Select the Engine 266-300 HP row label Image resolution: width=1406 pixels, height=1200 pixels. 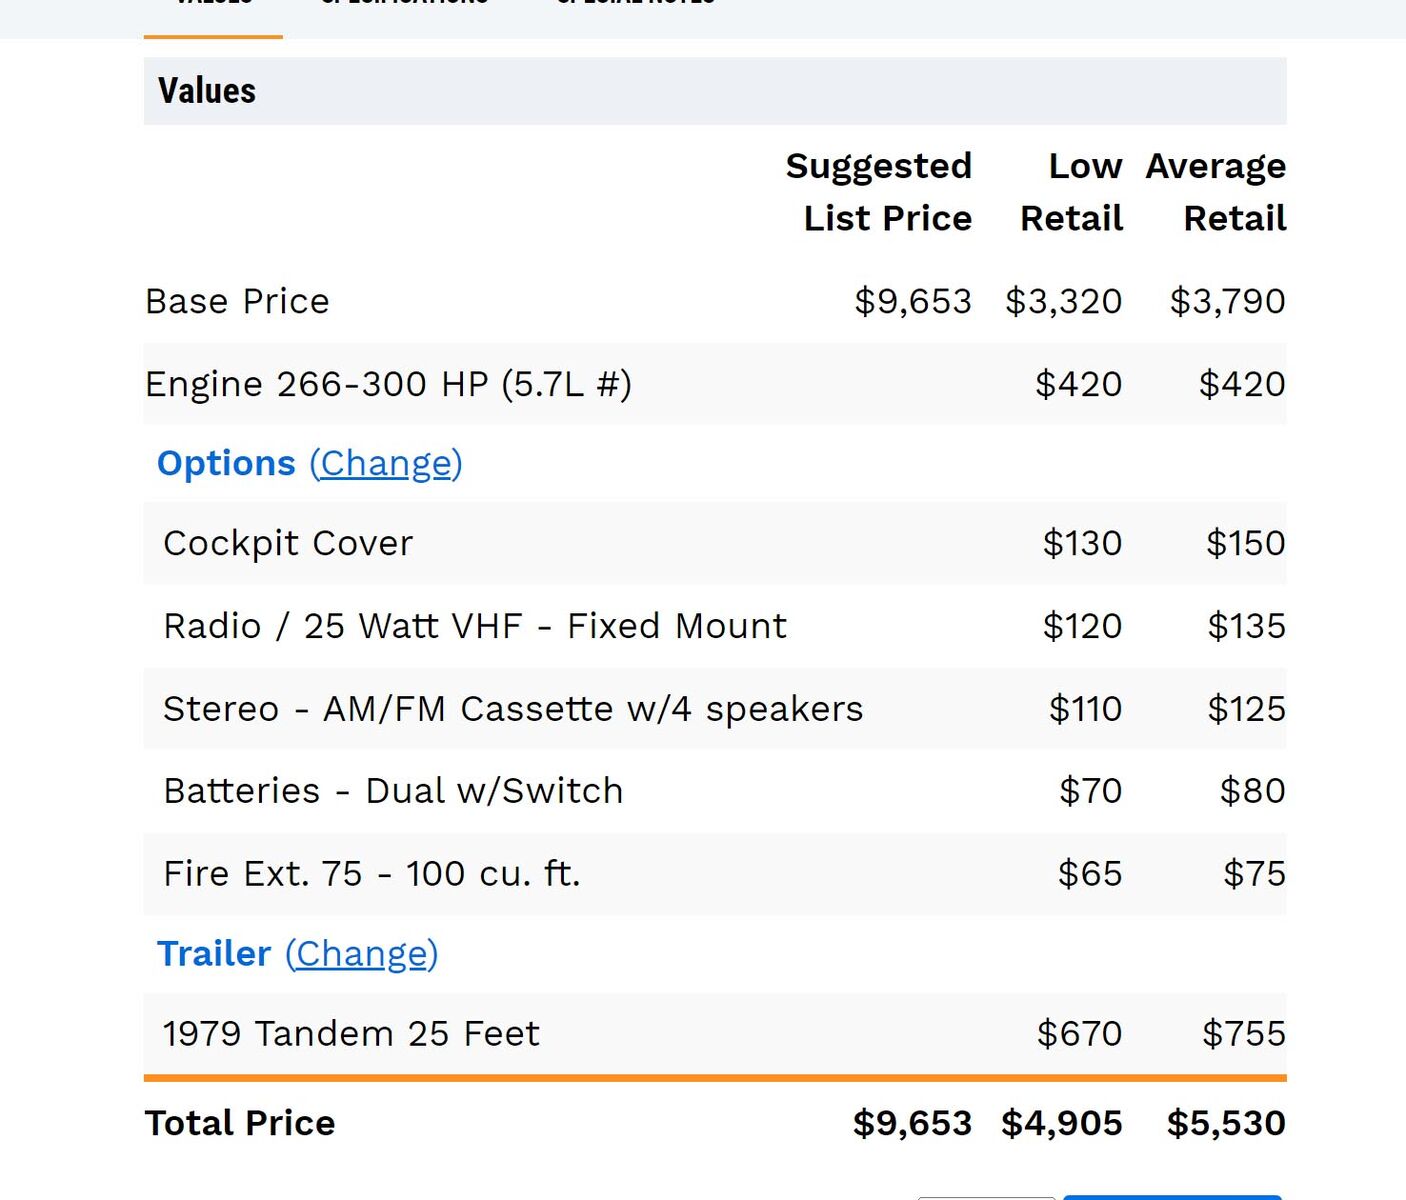click(x=388, y=384)
